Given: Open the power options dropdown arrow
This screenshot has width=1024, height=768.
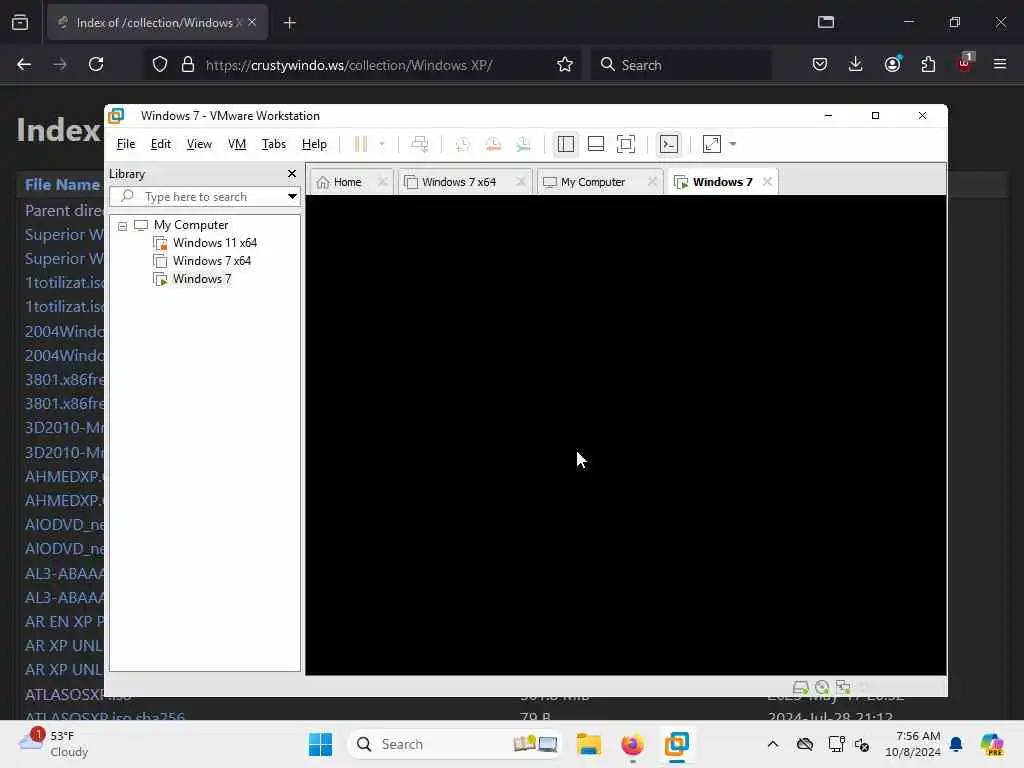Looking at the screenshot, I should 382,144.
